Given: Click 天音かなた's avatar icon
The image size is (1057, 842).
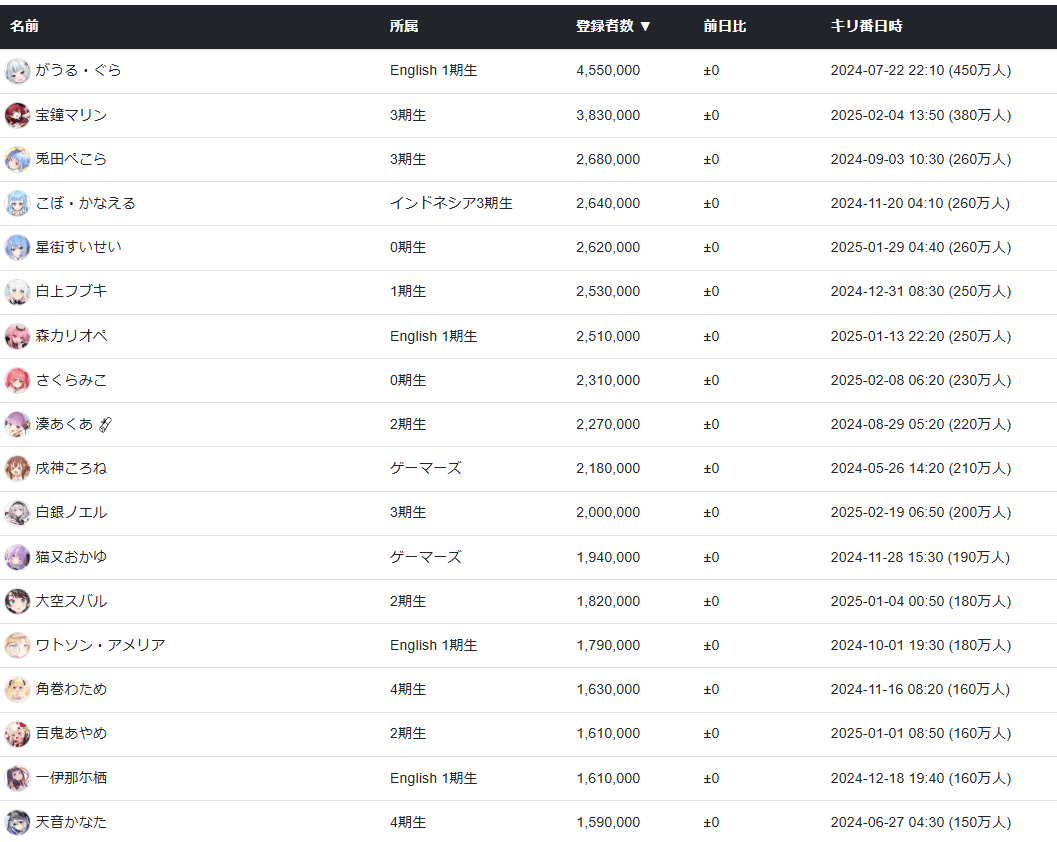Looking at the screenshot, I should [17, 822].
